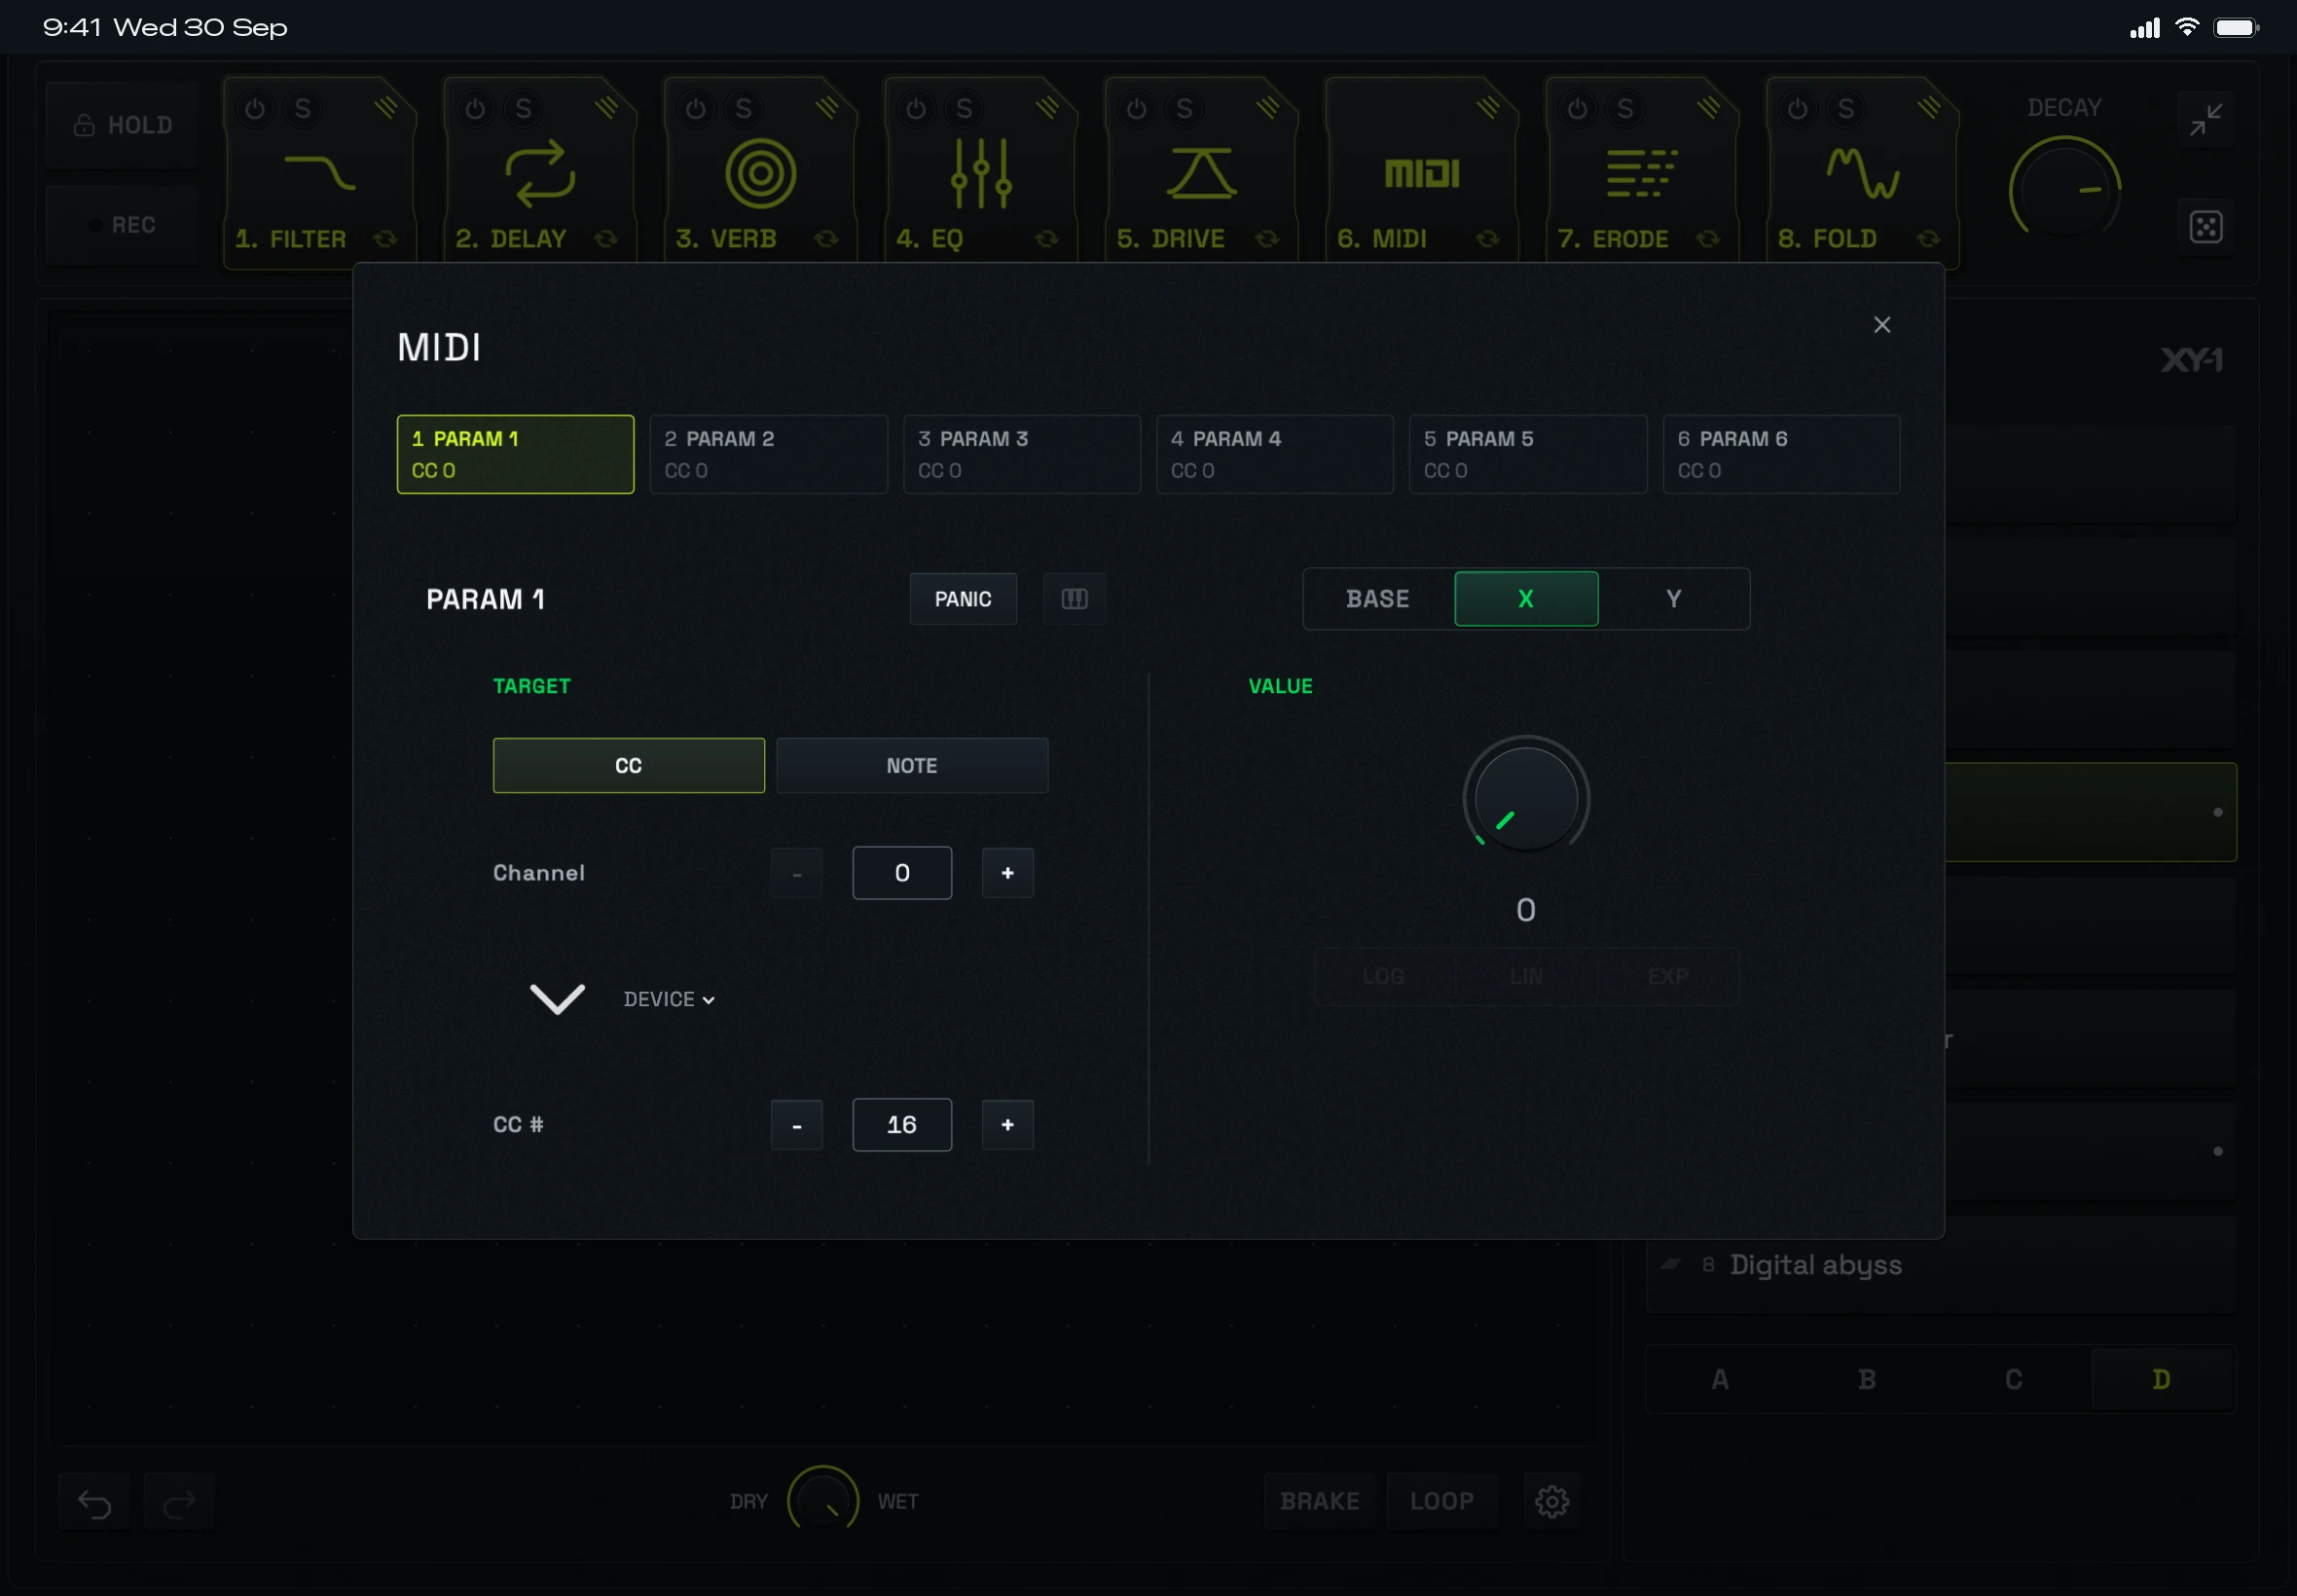Click the FOLD waveform icon
Screen dimensions: 2297x1596
click(1863, 173)
